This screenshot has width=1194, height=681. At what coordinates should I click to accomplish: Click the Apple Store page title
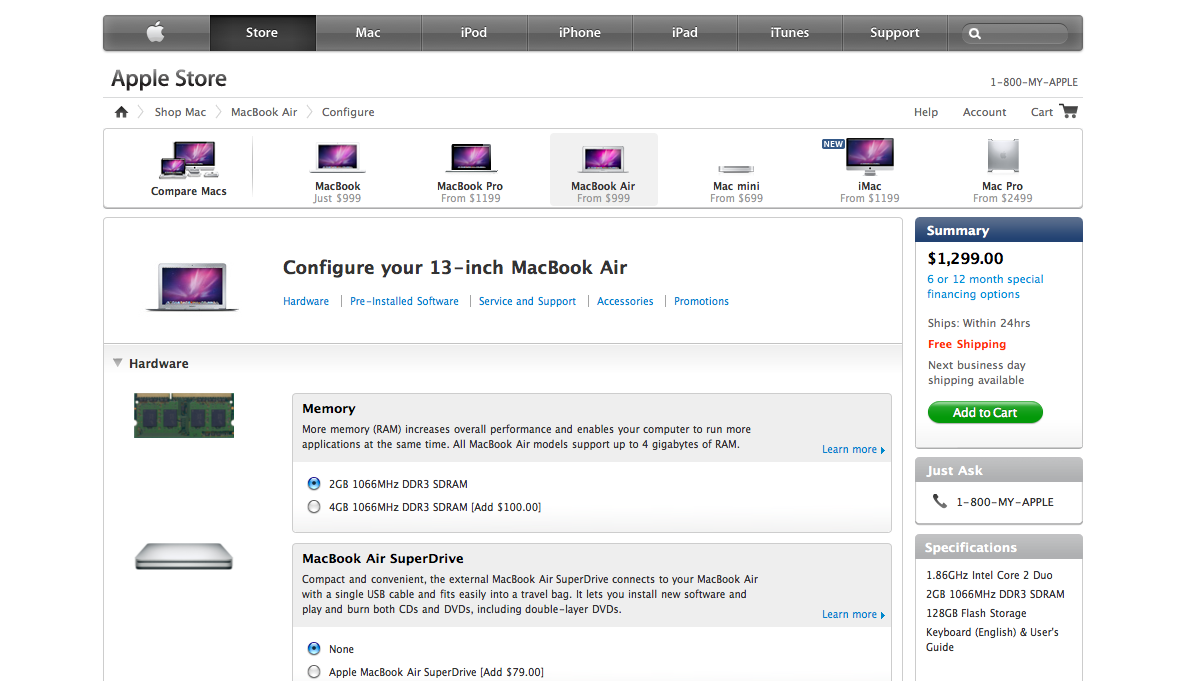click(x=169, y=78)
